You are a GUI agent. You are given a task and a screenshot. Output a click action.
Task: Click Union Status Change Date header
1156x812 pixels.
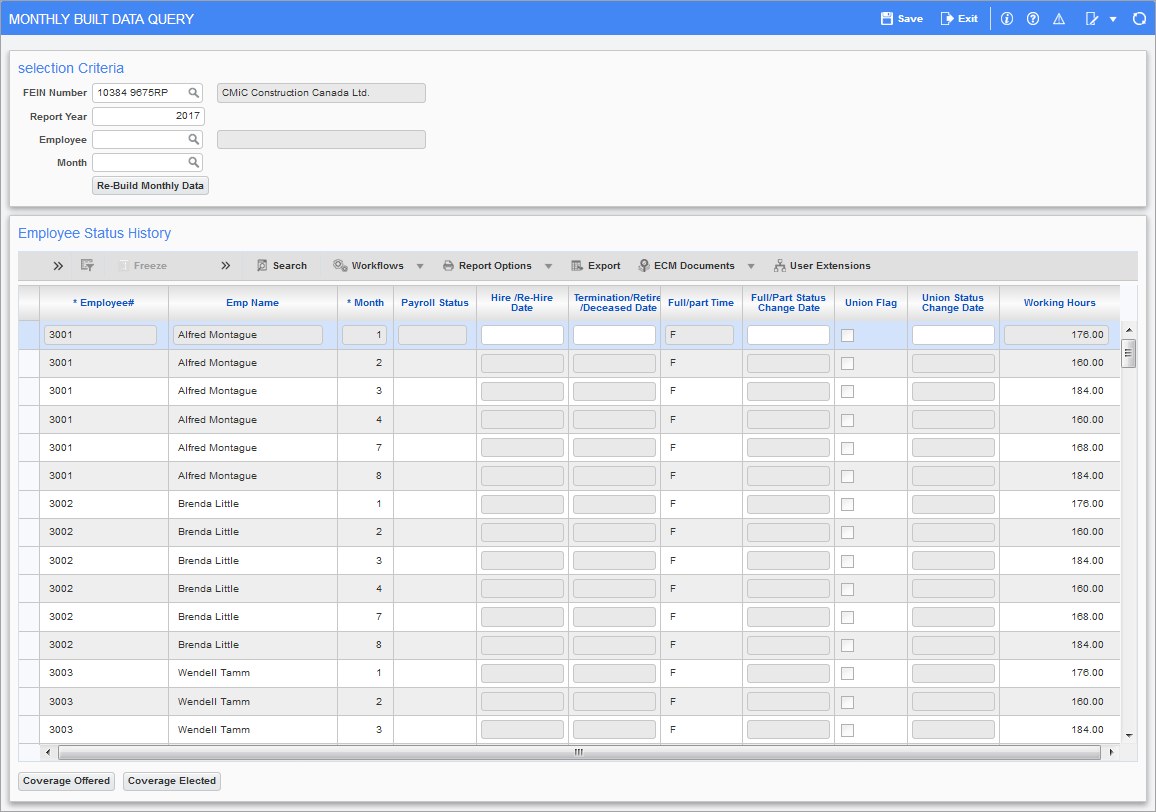[953, 303]
